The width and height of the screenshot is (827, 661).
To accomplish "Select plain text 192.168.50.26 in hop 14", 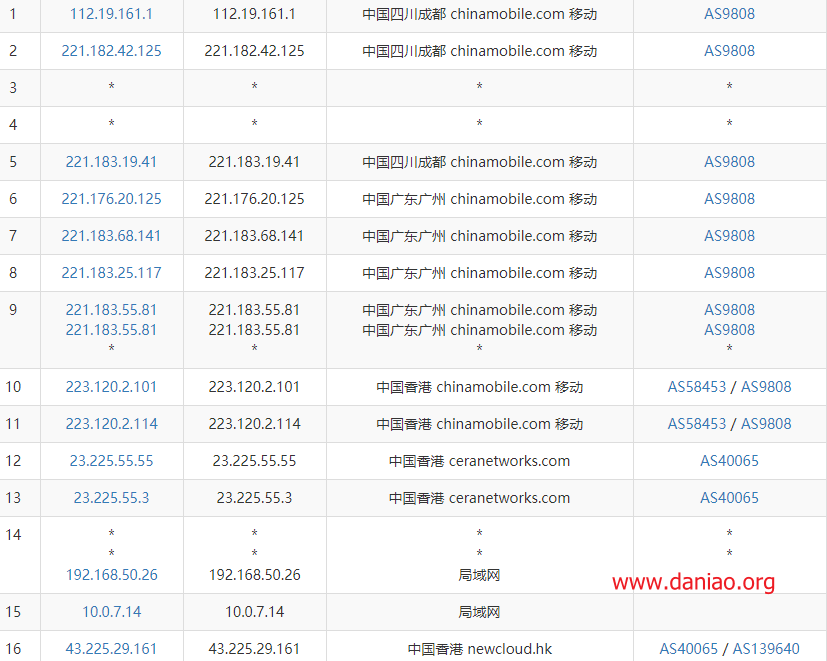I will coord(254,575).
